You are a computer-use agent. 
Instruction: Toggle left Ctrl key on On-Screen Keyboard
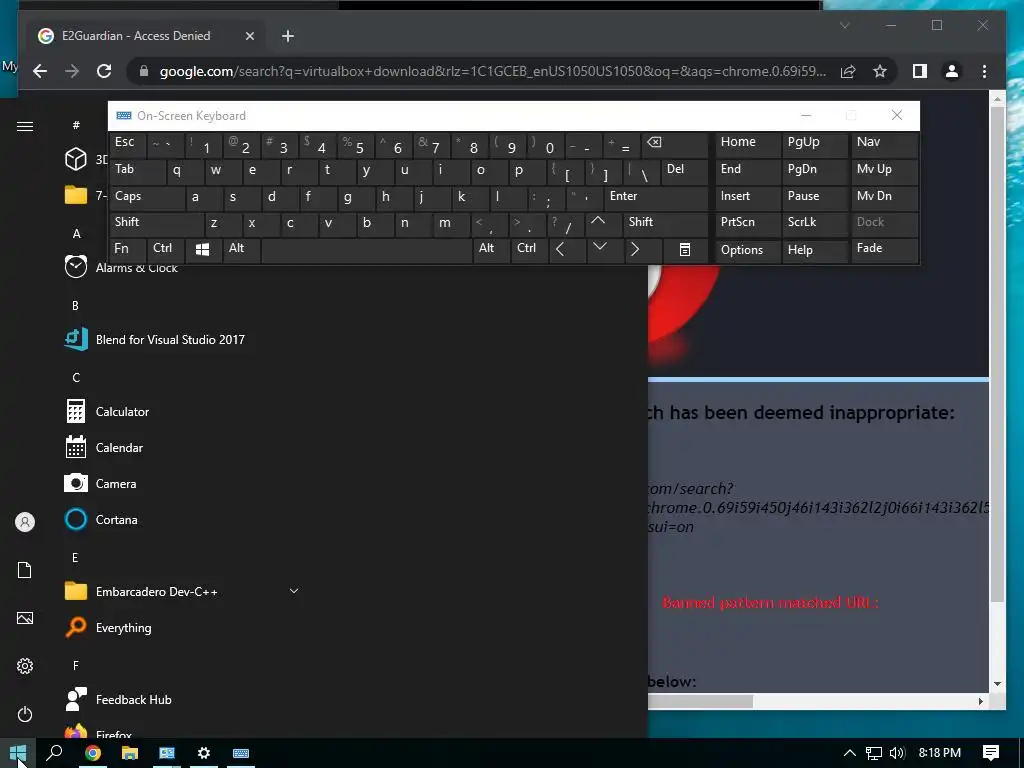click(x=166, y=249)
